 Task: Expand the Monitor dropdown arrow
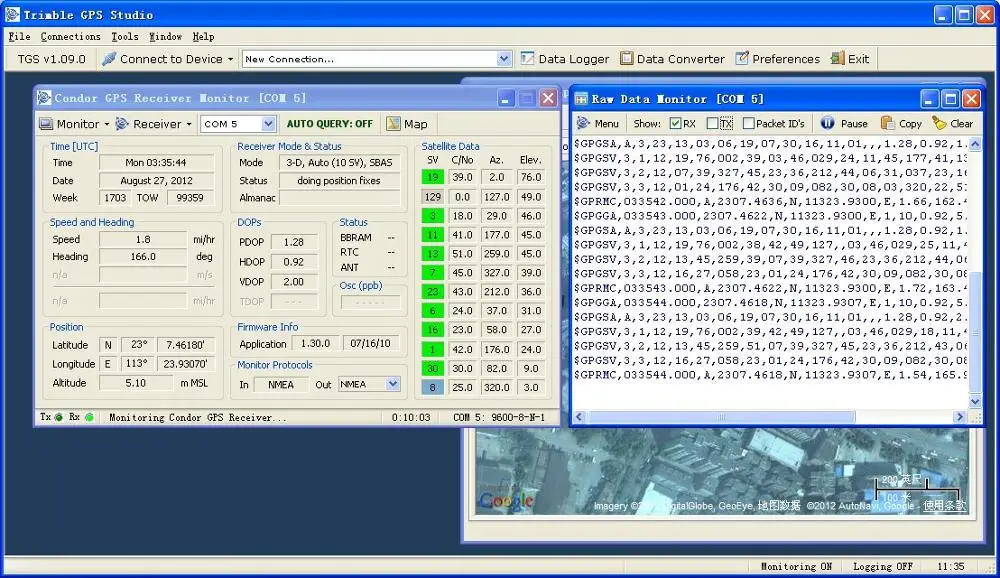[x=107, y=124]
